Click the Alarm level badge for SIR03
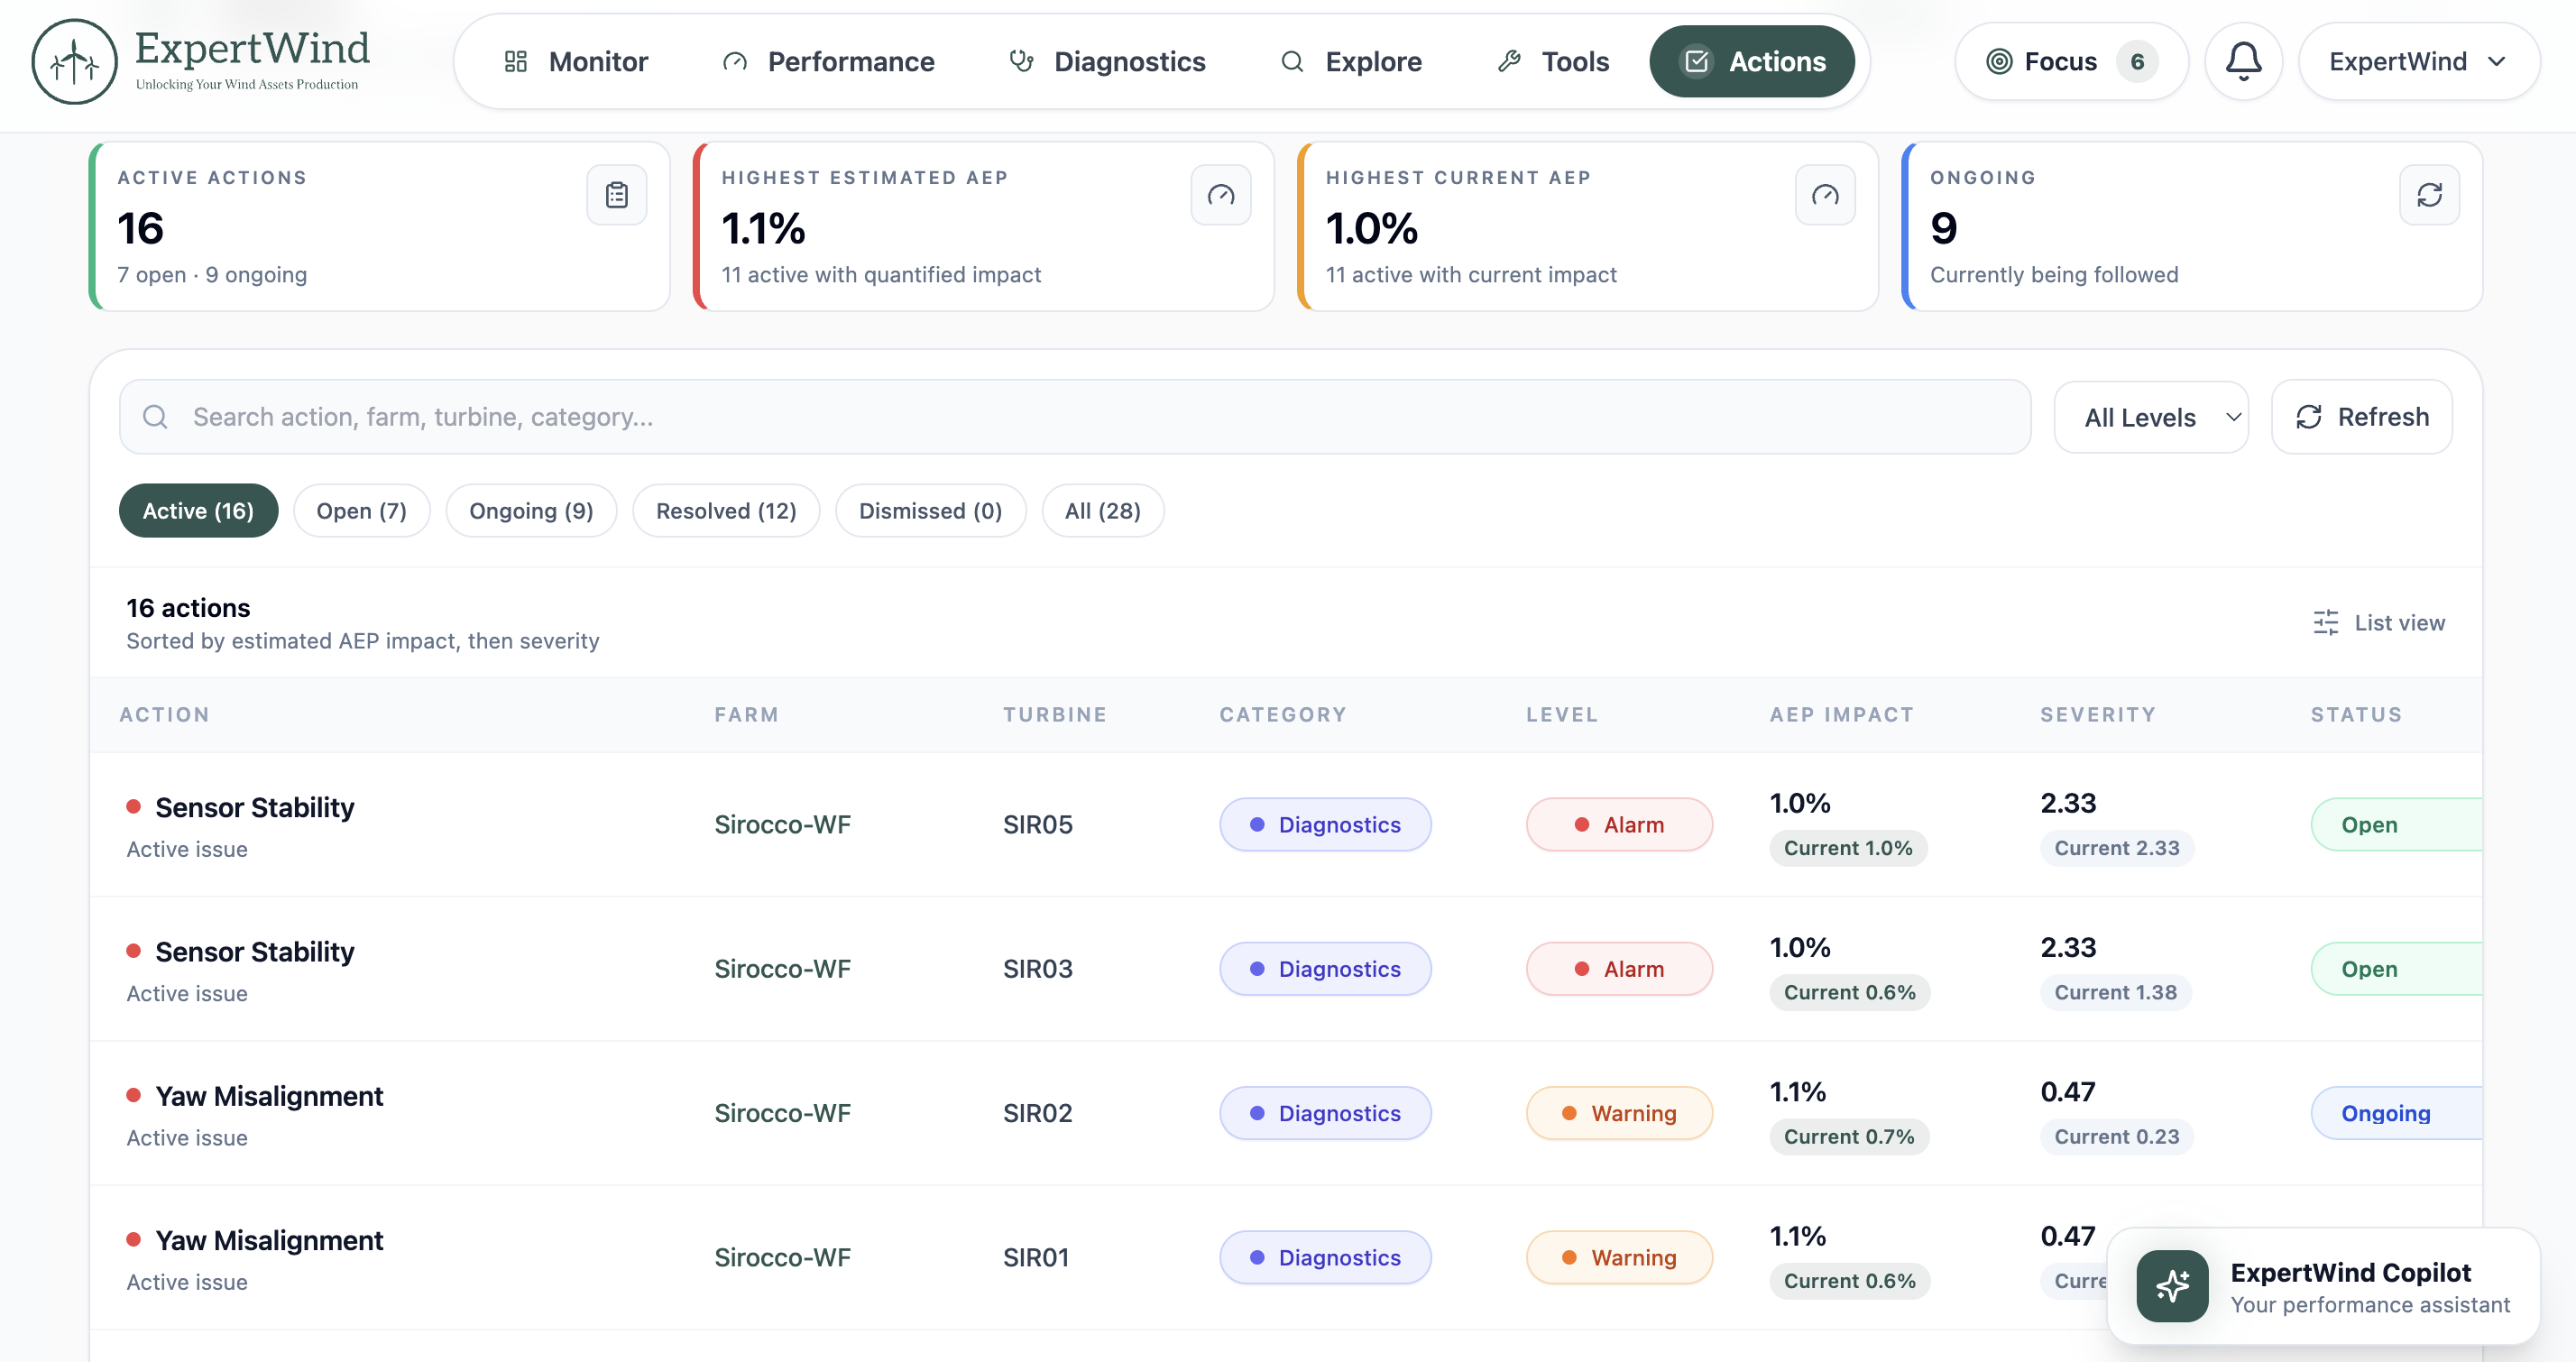The height and width of the screenshot is (1362, 2576). click(x=1619, y=968)
